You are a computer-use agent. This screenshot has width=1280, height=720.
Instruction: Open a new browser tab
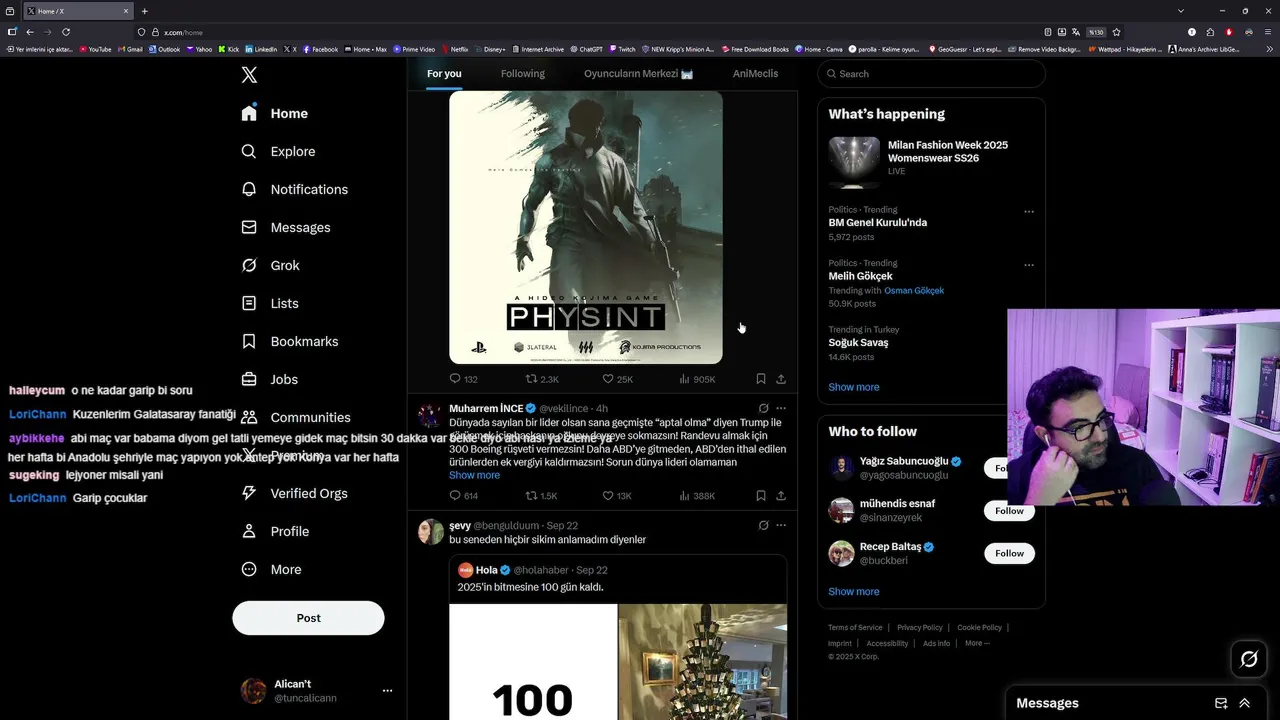click(x=144, y=11)
